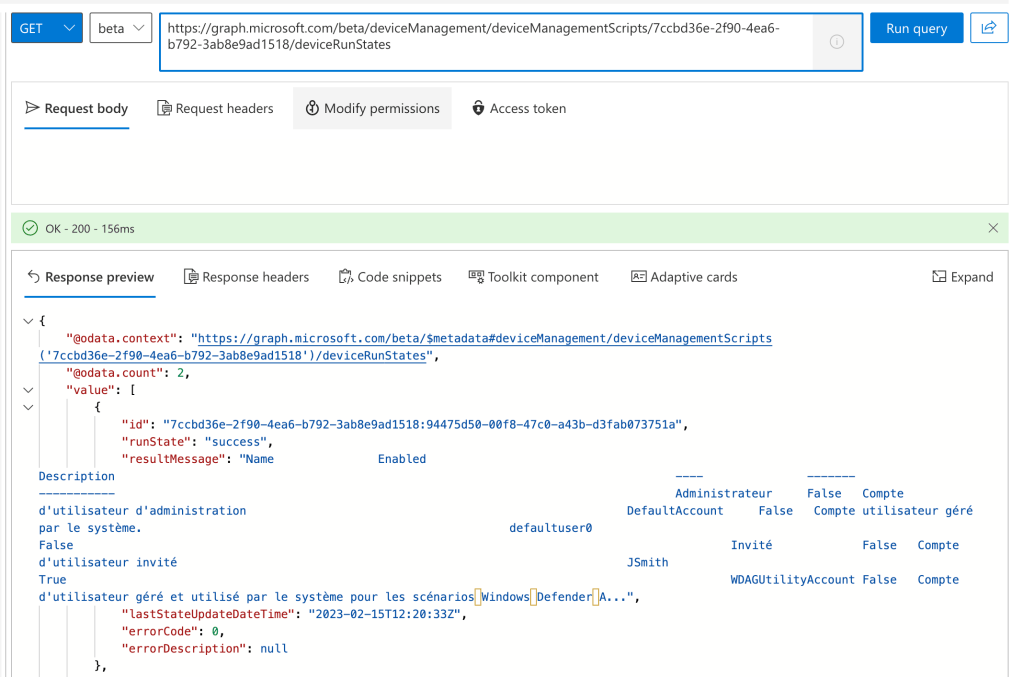This screenshot has width=1023, height=677.
Task: Click the info icon in URL field
Action: coord(837,42)
